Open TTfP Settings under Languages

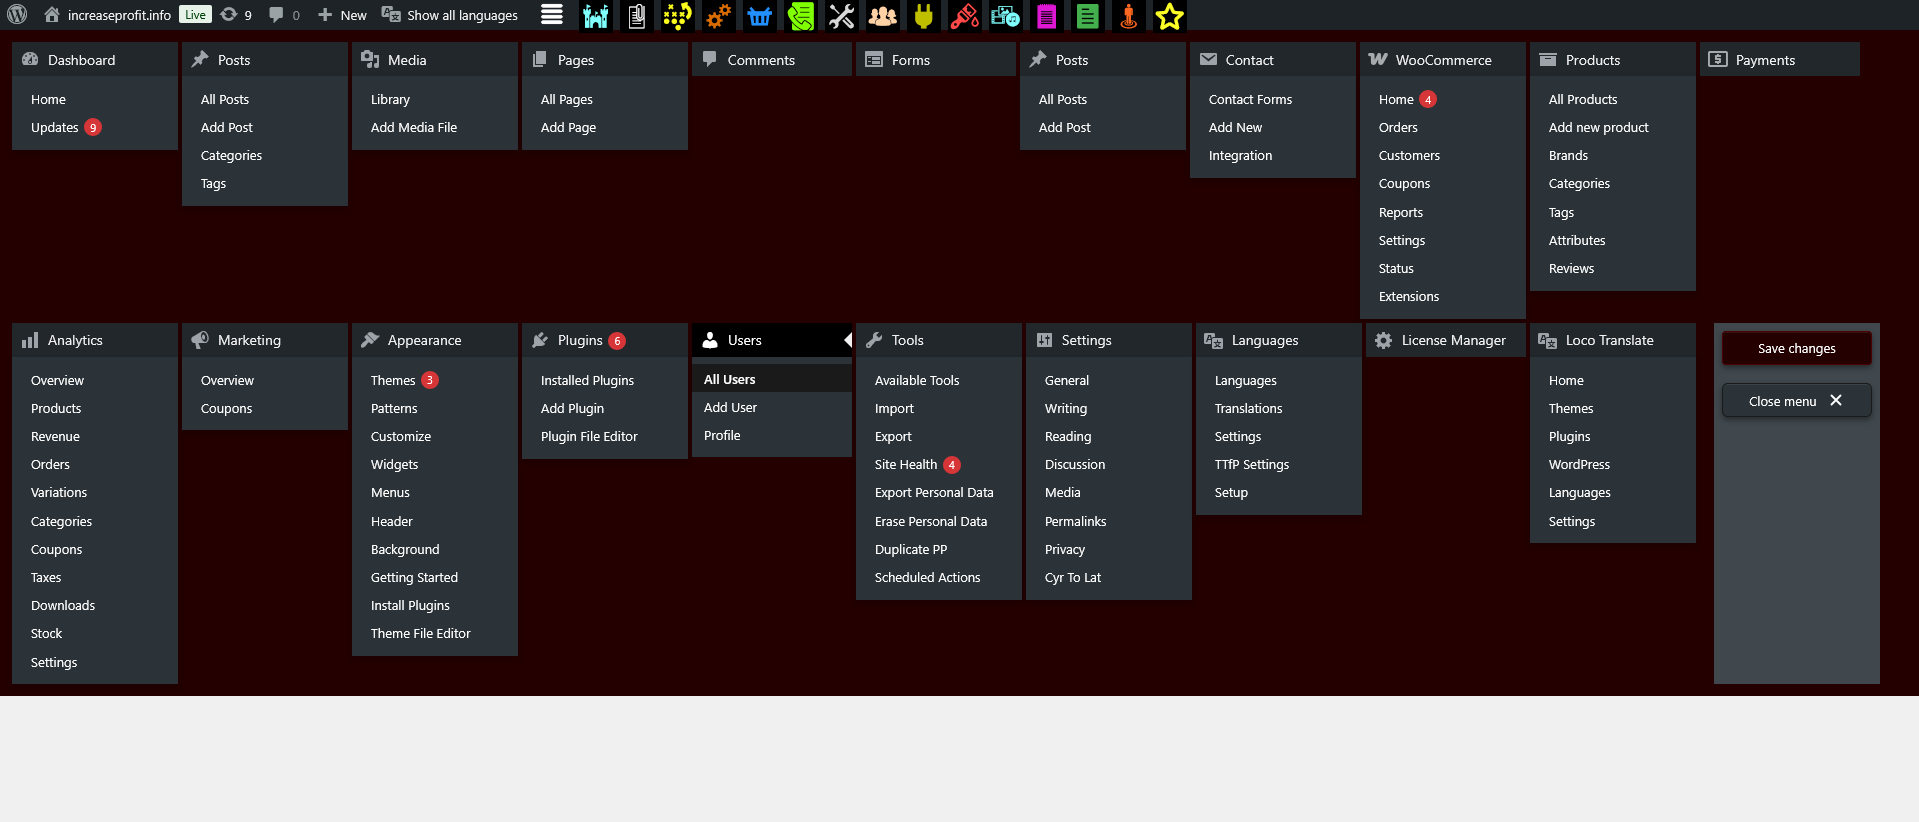[1251, 464]
